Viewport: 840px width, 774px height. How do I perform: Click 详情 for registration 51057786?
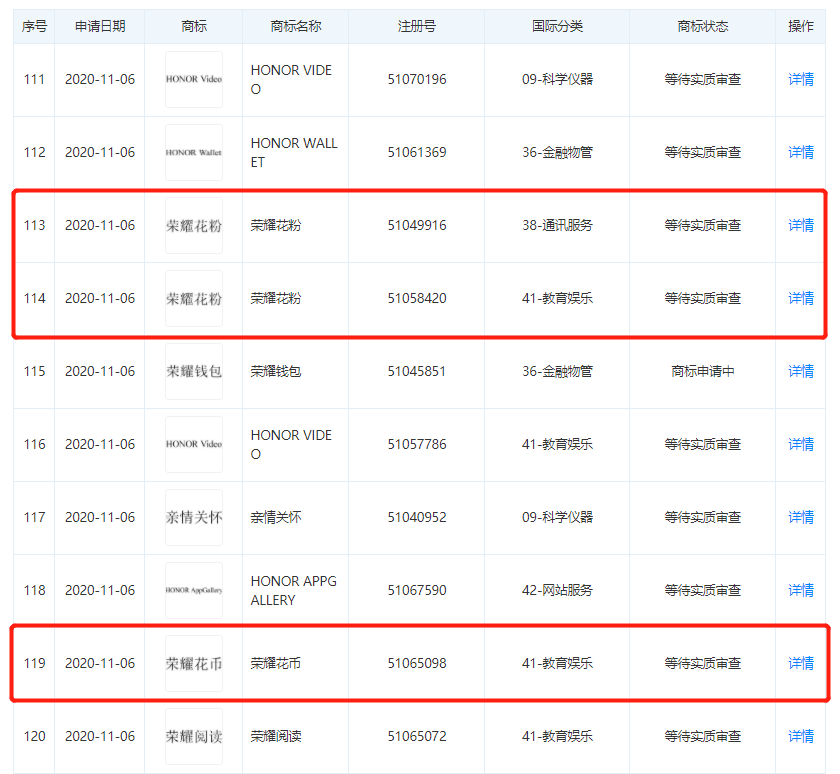click(x=800, y=445)
